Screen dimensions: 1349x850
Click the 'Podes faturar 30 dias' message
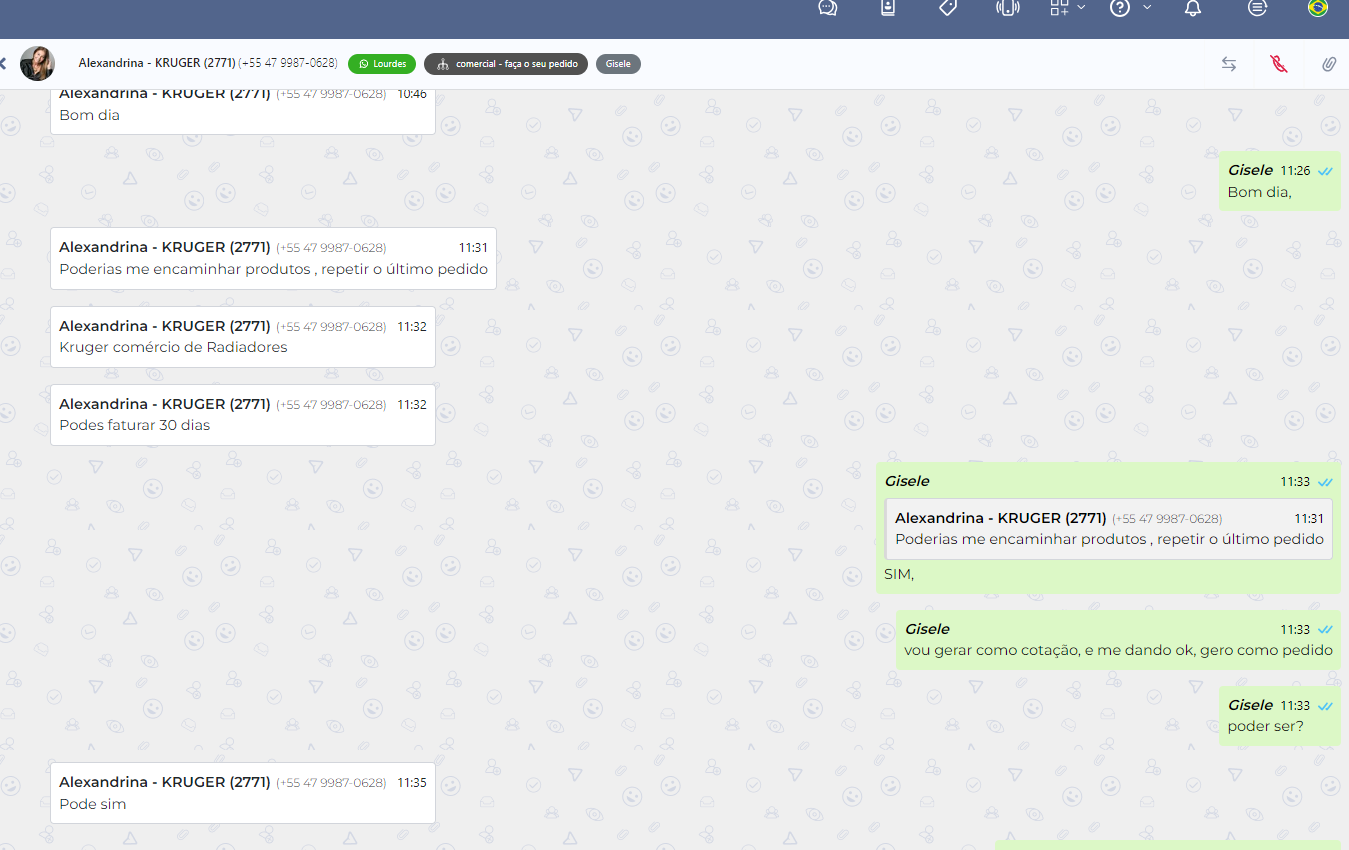point(135,425)
